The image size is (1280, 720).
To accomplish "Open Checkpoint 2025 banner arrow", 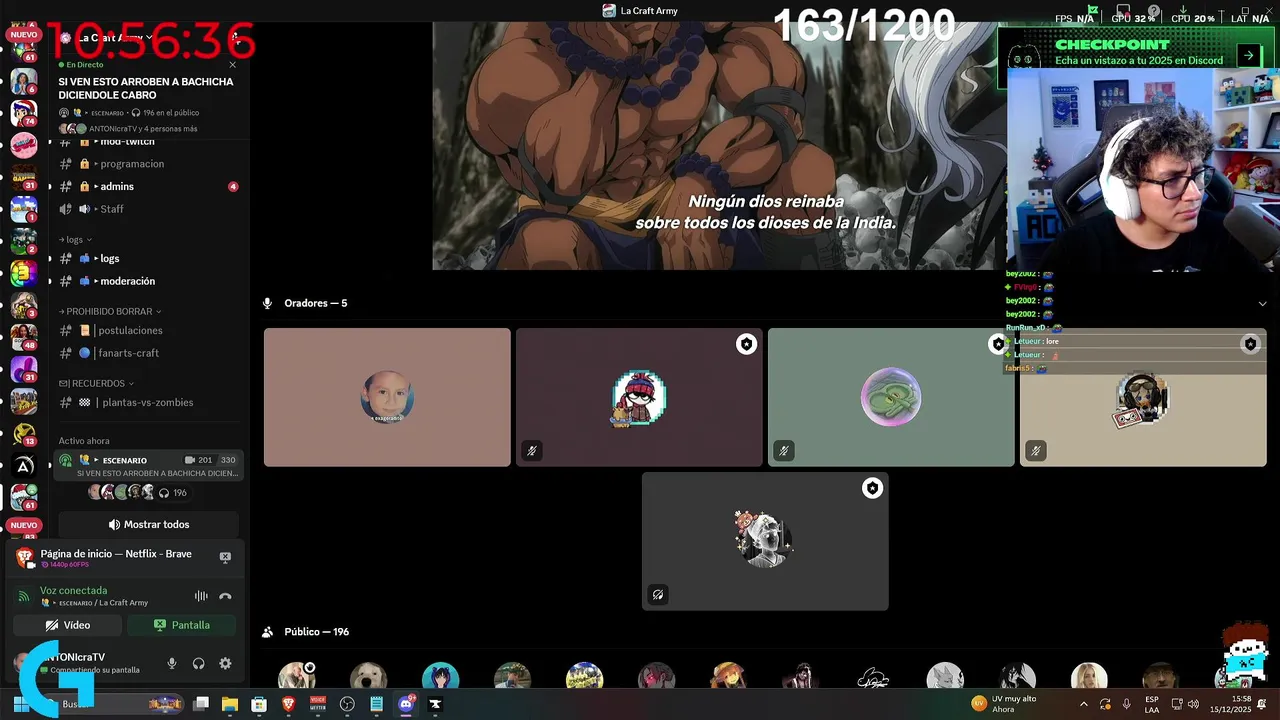I will click(1248, 56).
